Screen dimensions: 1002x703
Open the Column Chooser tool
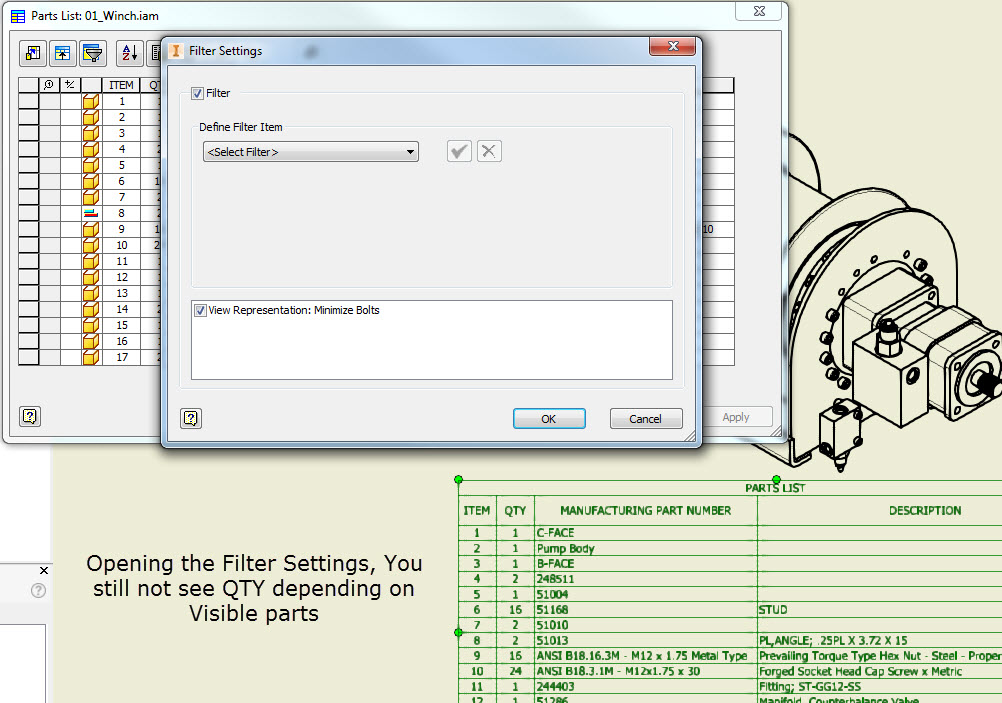click(x=33, y=53)
